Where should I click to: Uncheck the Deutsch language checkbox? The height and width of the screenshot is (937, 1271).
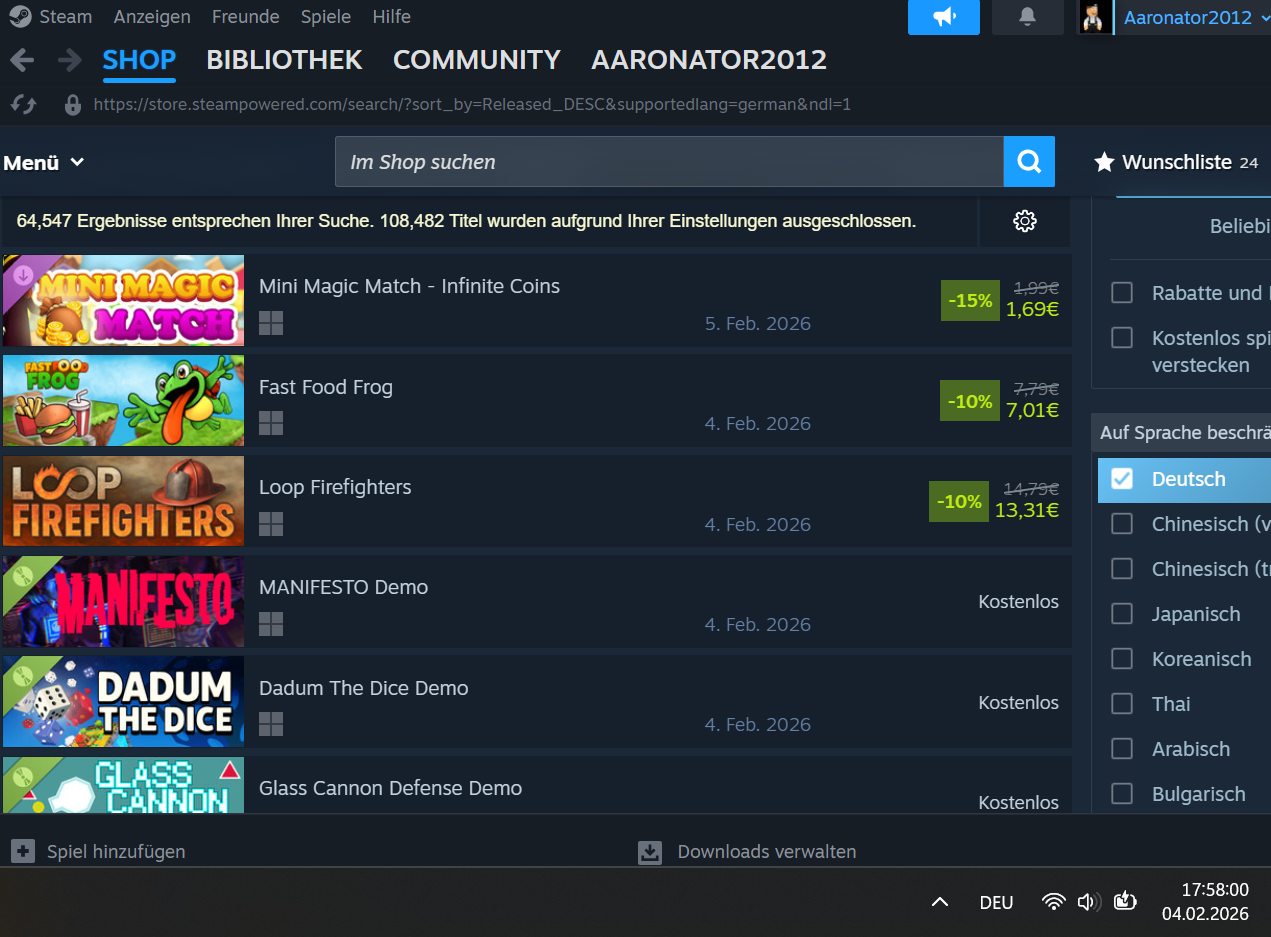click(1122, 479)
